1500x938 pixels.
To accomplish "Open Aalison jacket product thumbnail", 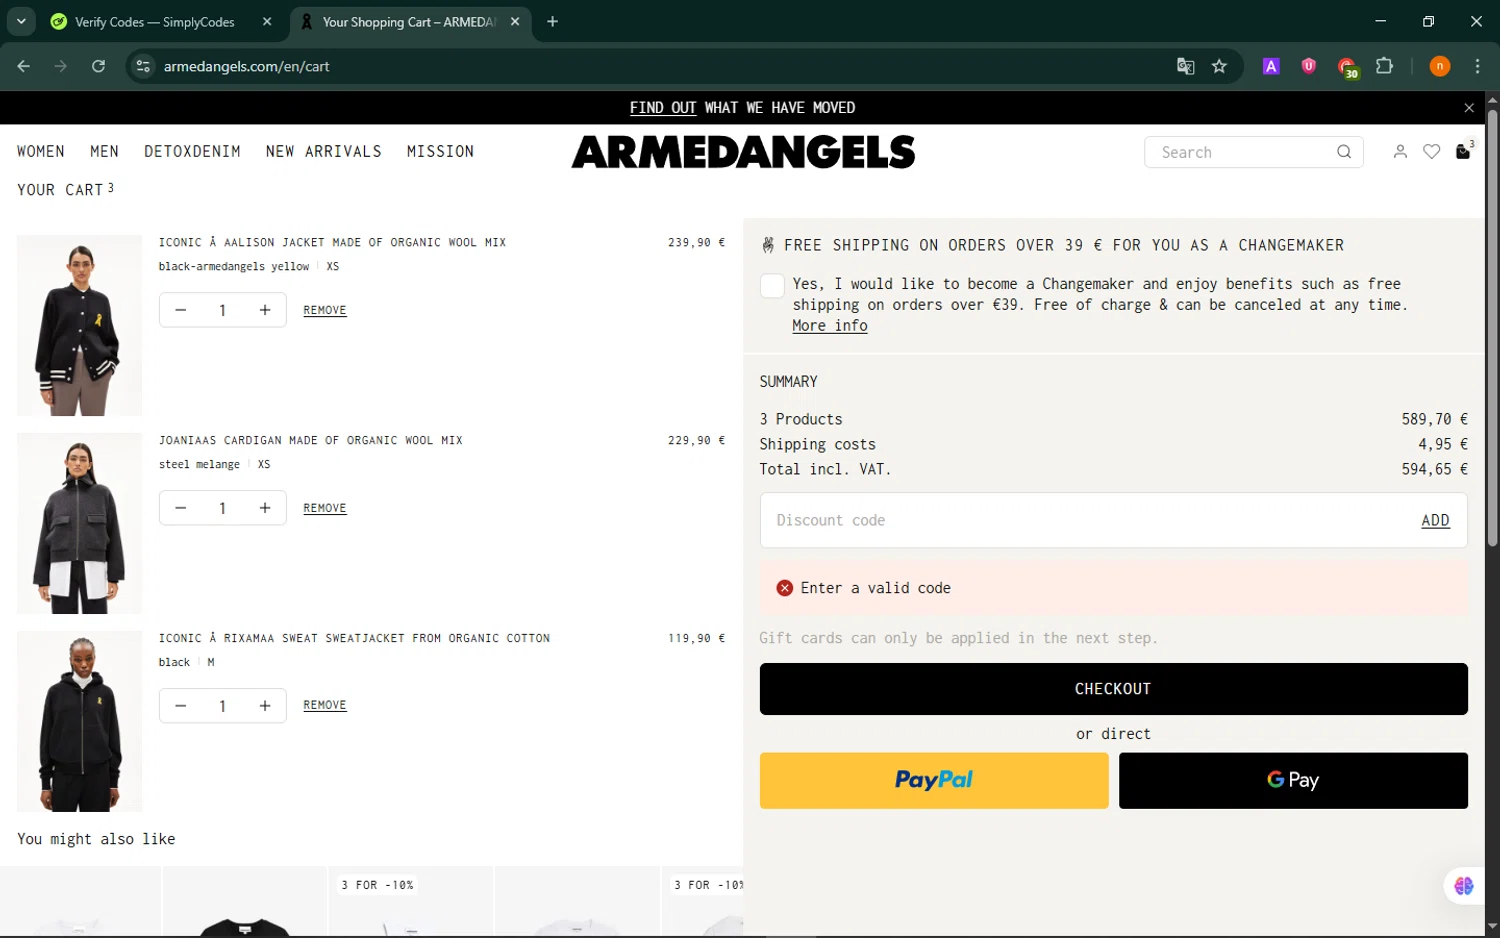I will [x=80, y=325].
